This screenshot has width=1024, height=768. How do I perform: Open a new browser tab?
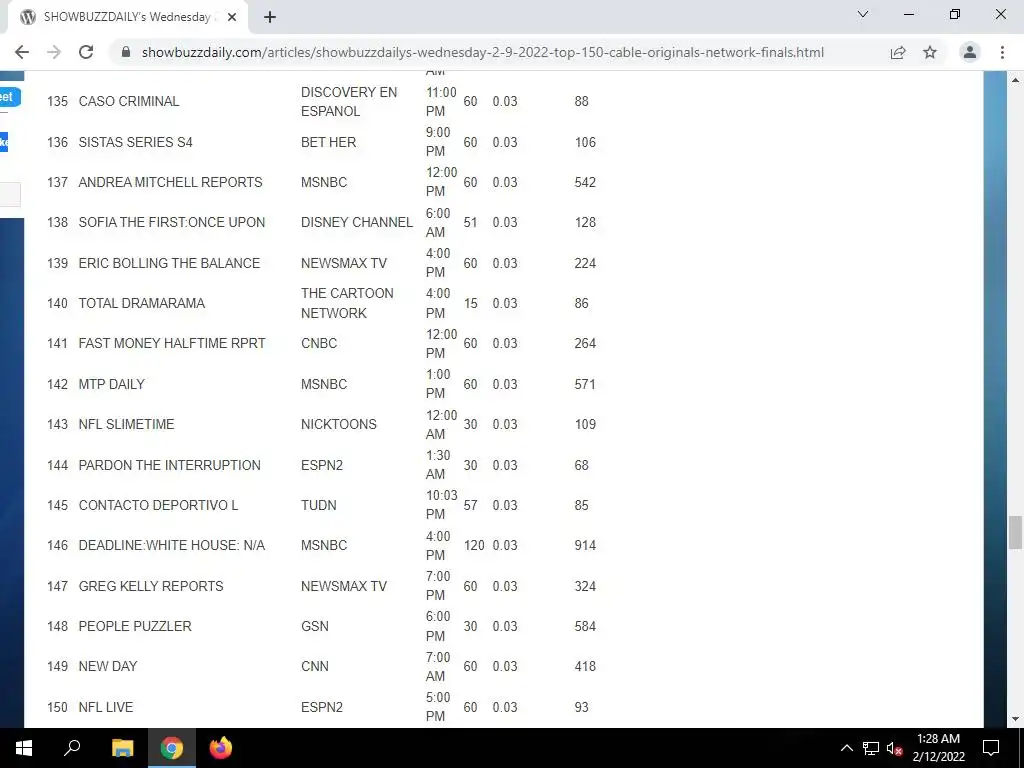[270, 18]
